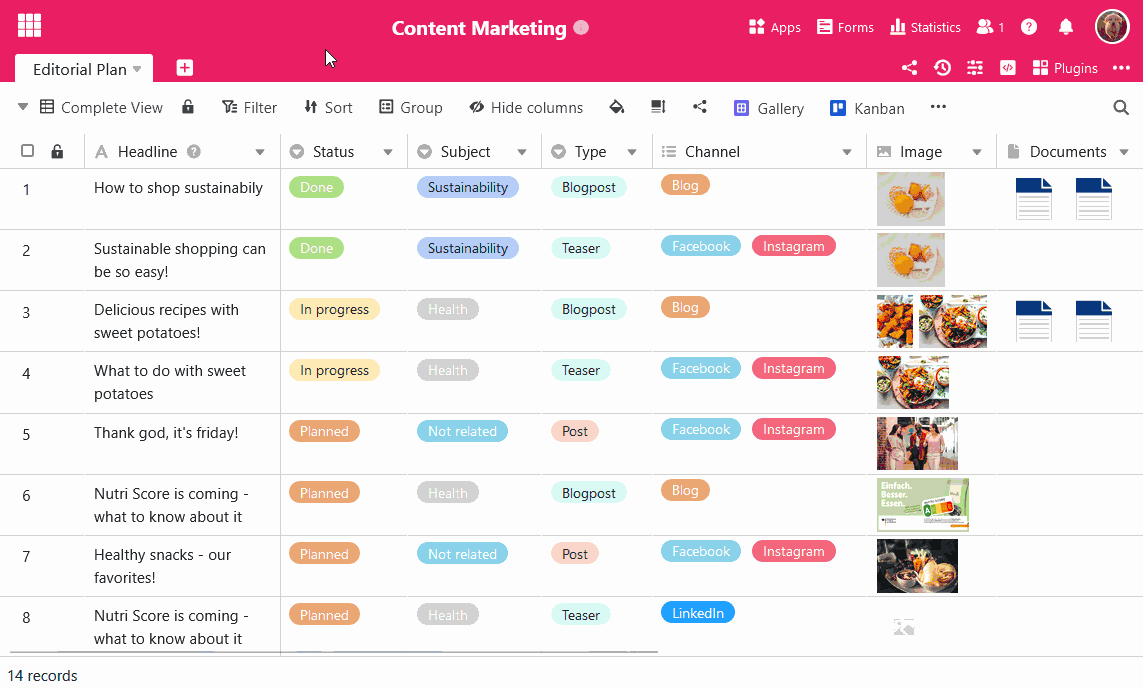This screenshot has width=1143, height=689.
Task: Open the Forms menu
Action: (845, 27)
